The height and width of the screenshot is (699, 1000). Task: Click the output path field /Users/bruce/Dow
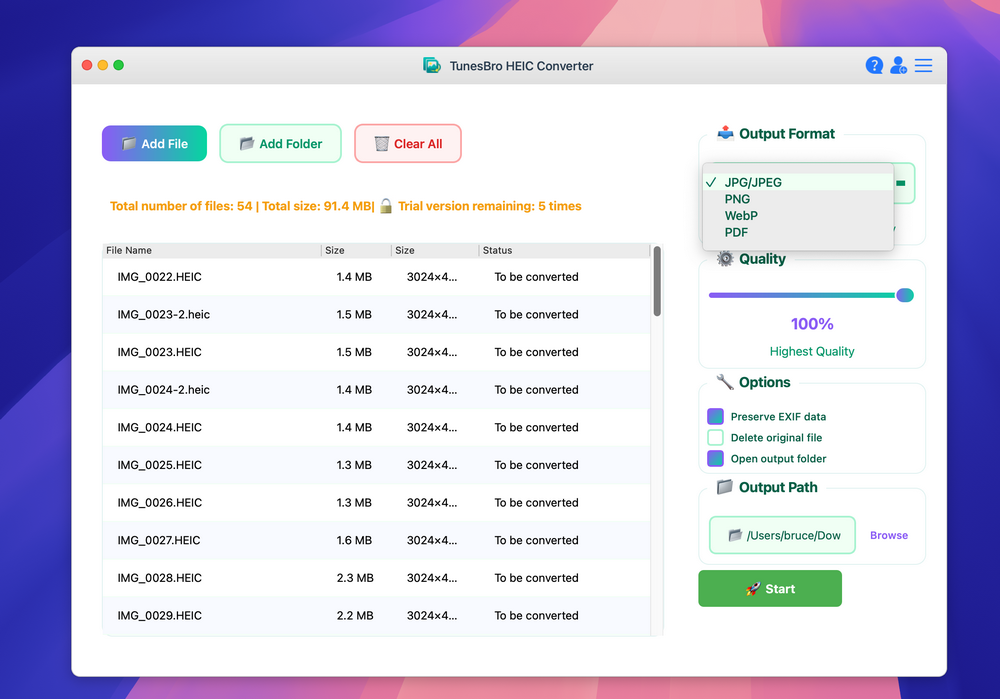[783, 535]
